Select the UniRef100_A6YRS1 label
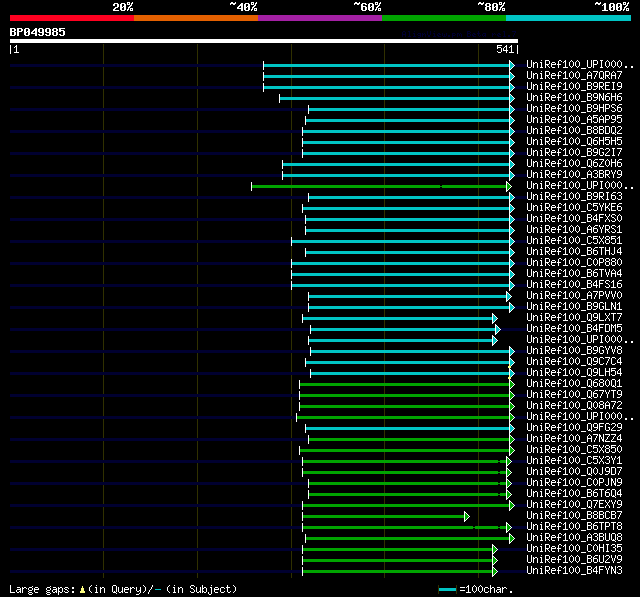Image resolution: width=640 pixels, height=597 pixels. [x=574, y=230]
